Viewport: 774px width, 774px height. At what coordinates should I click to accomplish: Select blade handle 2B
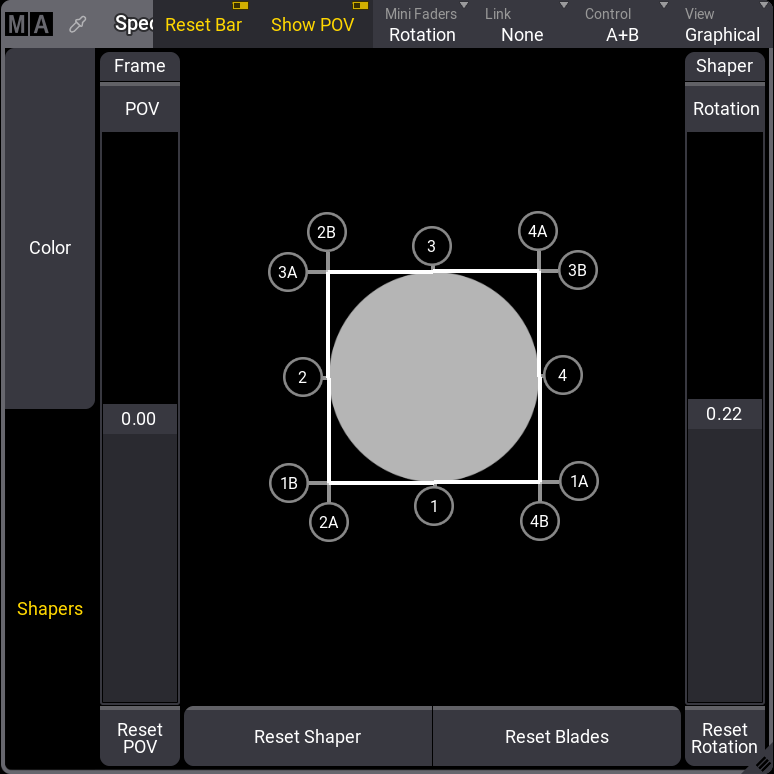pos(326,232)
